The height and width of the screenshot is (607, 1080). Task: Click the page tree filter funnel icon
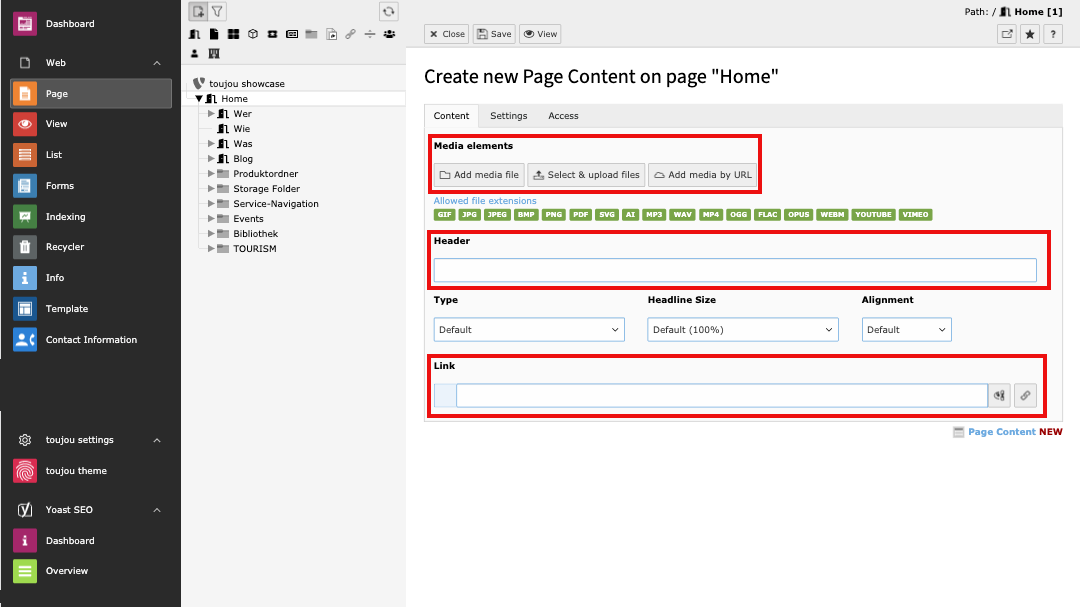(217, 11)
